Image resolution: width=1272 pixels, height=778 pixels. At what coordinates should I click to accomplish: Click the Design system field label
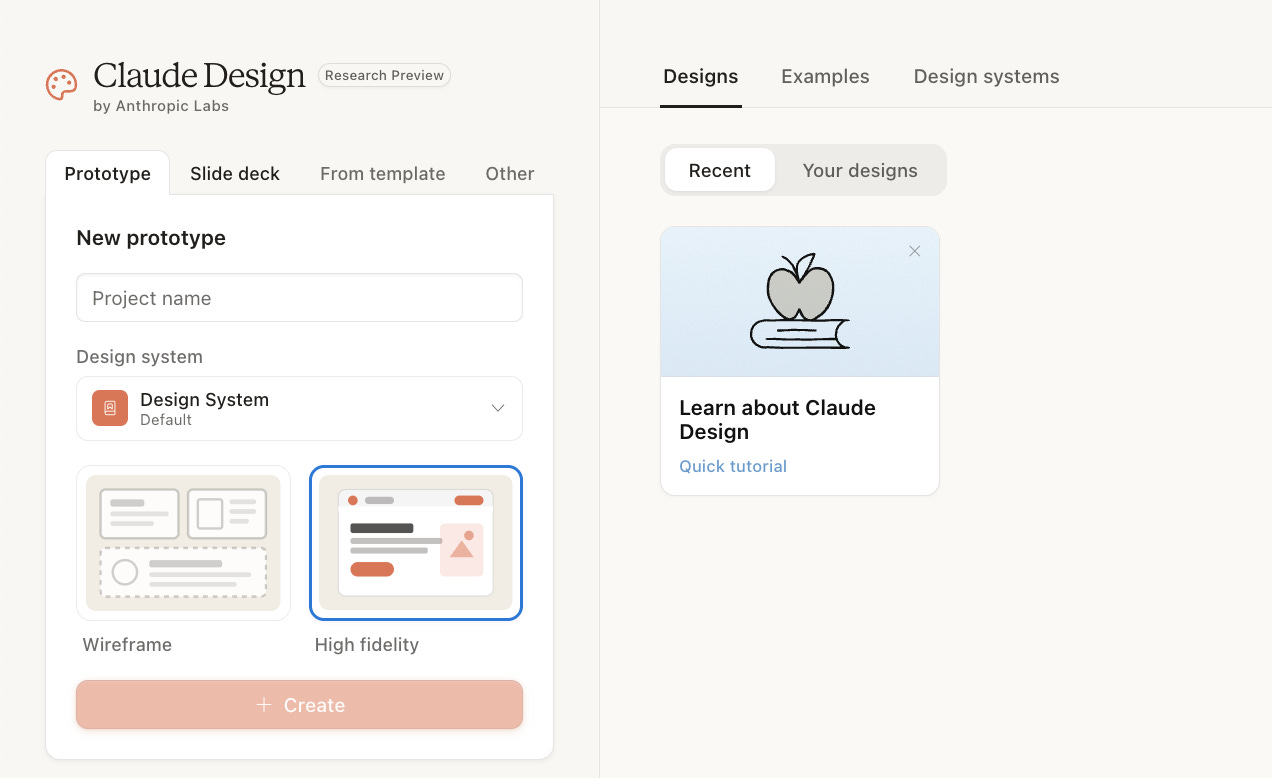[139, 357]
